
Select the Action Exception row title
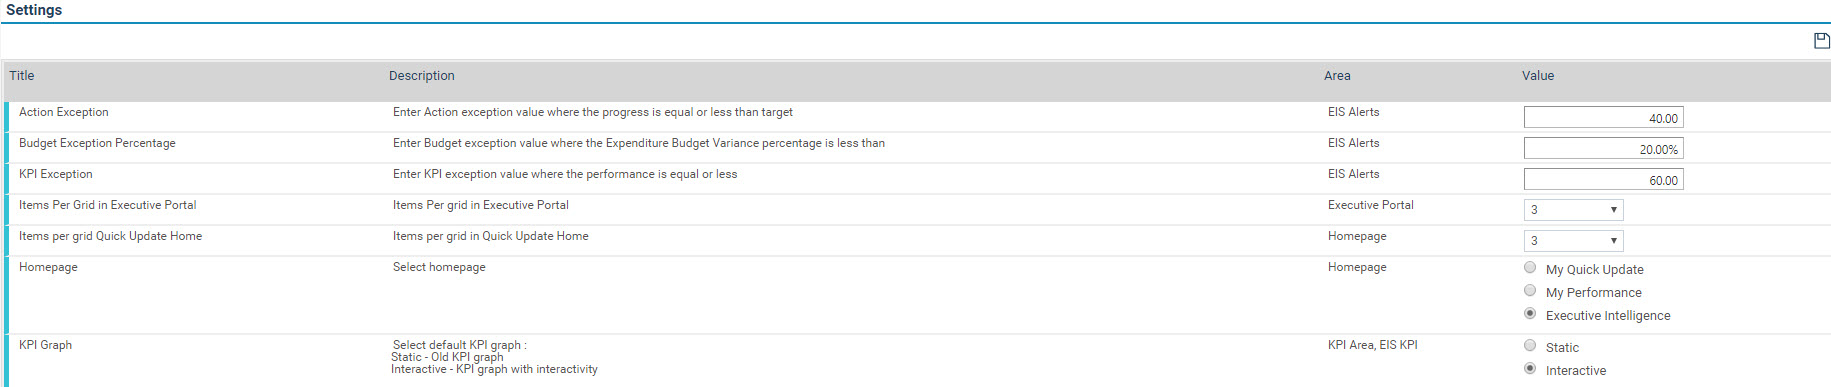click(x=64, y=112)
